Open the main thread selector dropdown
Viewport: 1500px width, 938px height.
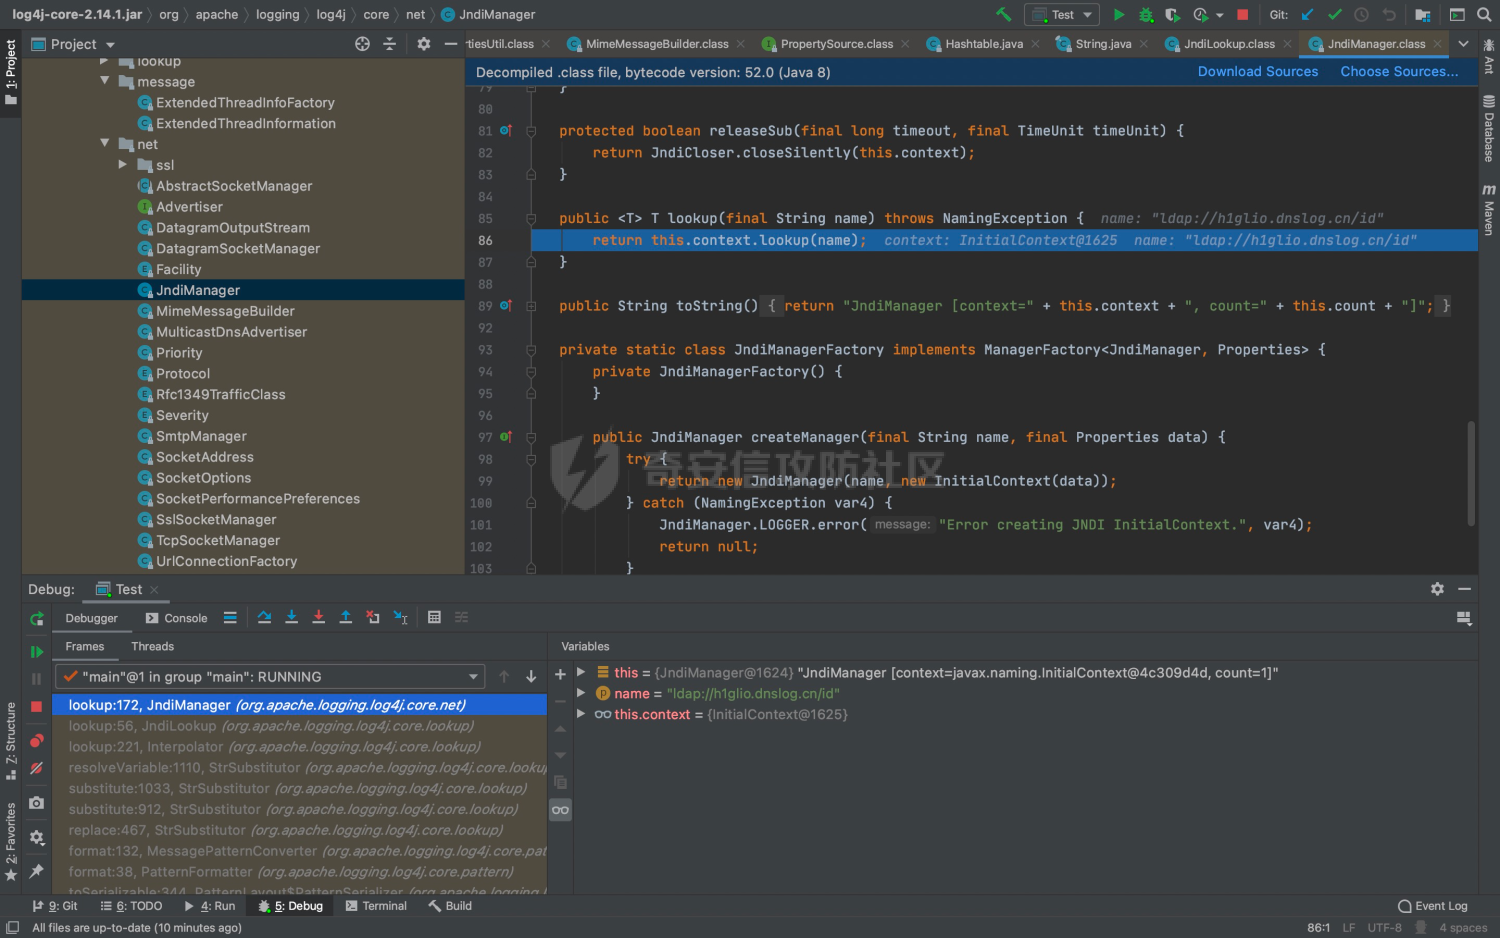pos(270,677)
